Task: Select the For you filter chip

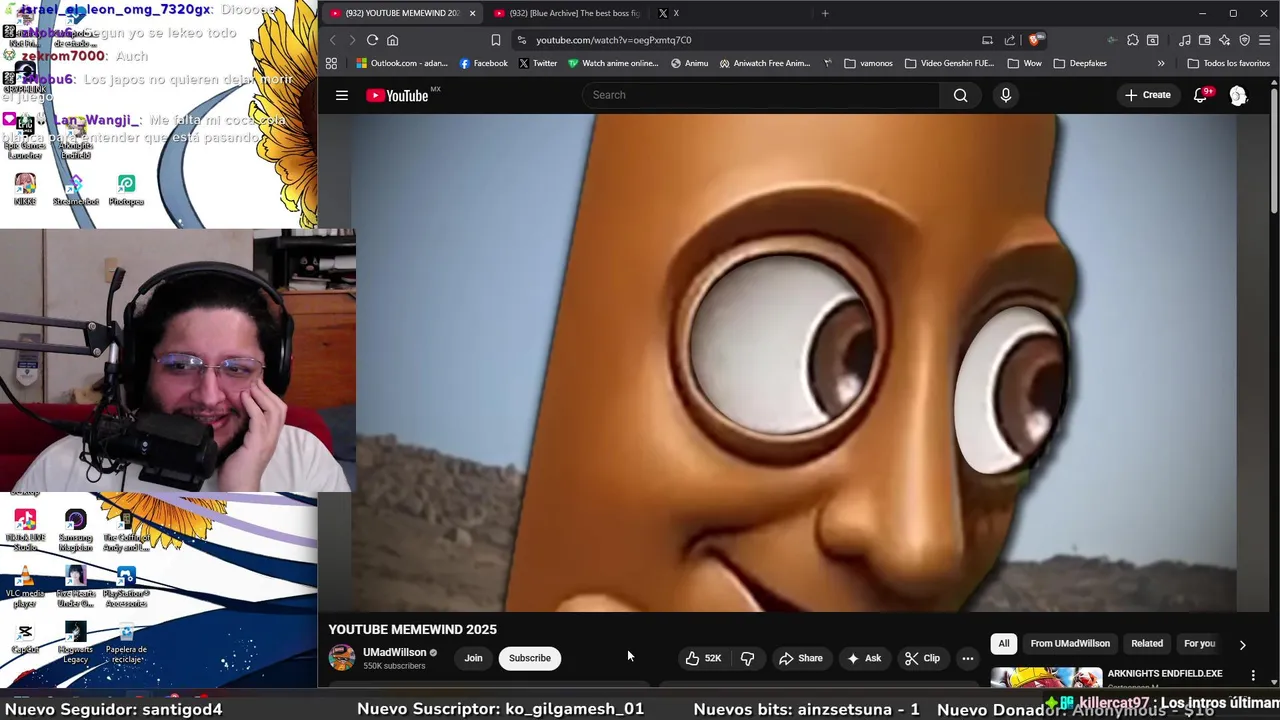Action: (1199, 644)
